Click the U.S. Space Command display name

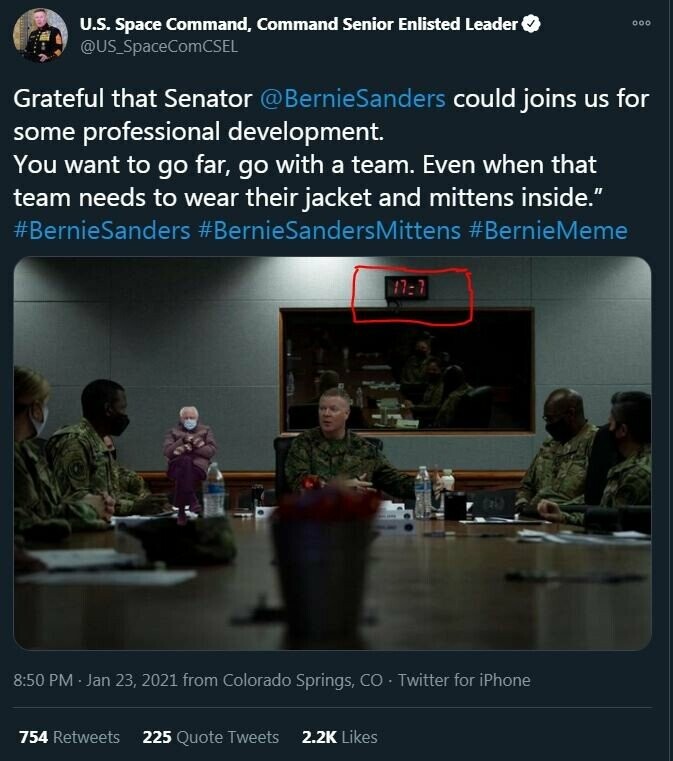pos(299,25)
